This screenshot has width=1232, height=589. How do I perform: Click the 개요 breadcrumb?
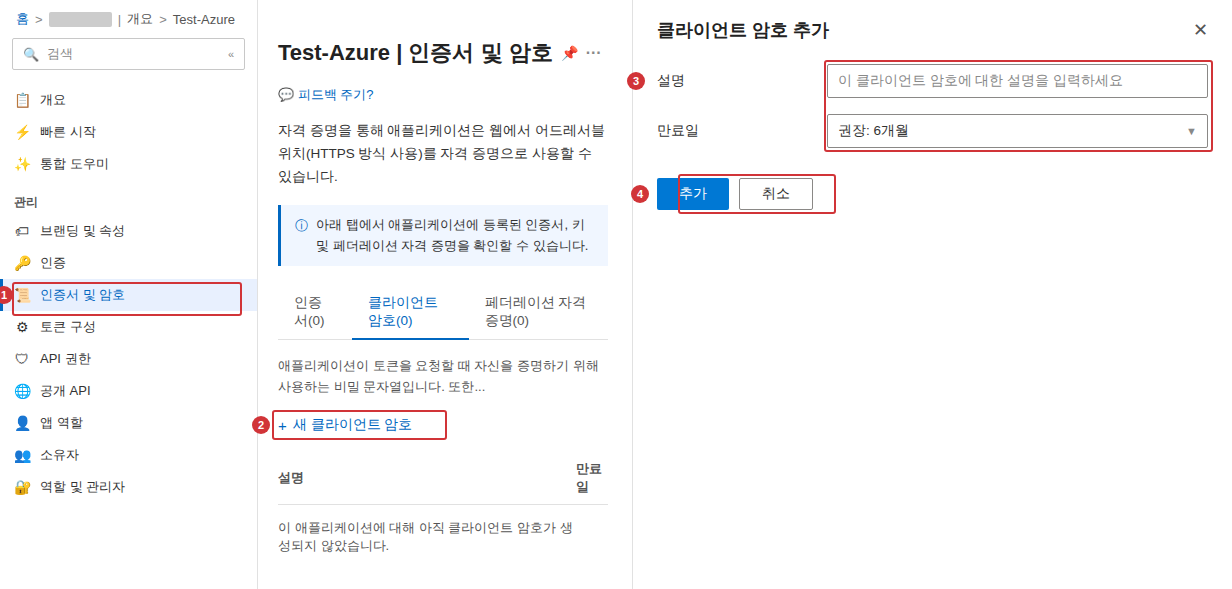coord(139,19)
